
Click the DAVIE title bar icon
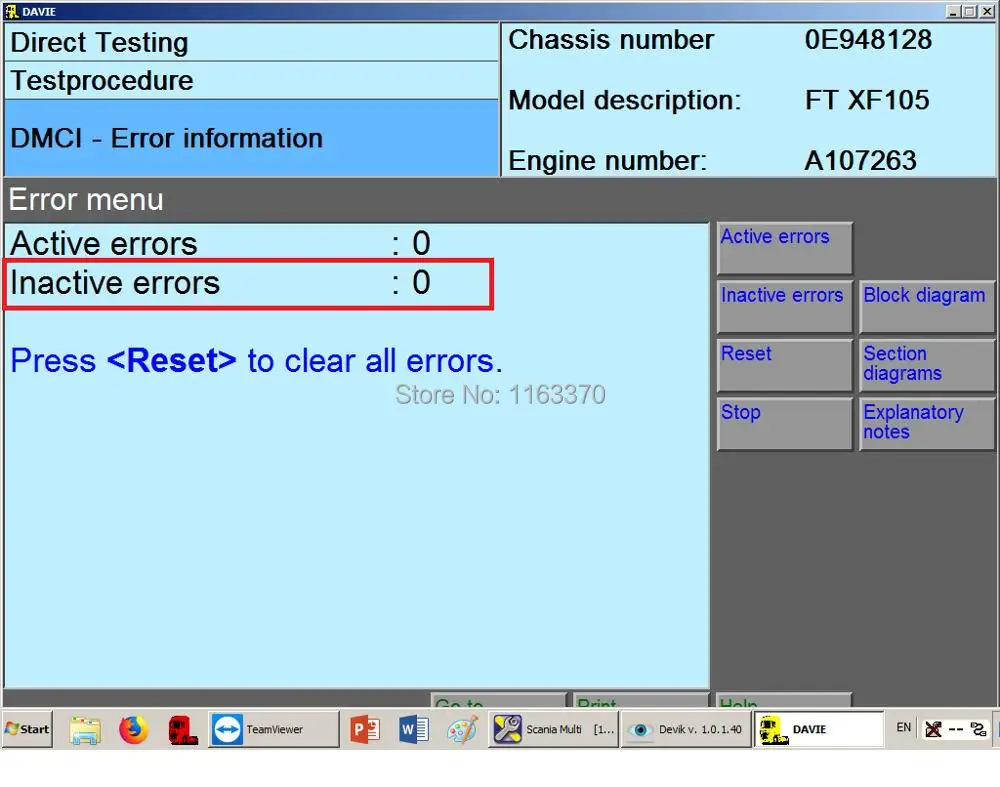click(11, 11)
